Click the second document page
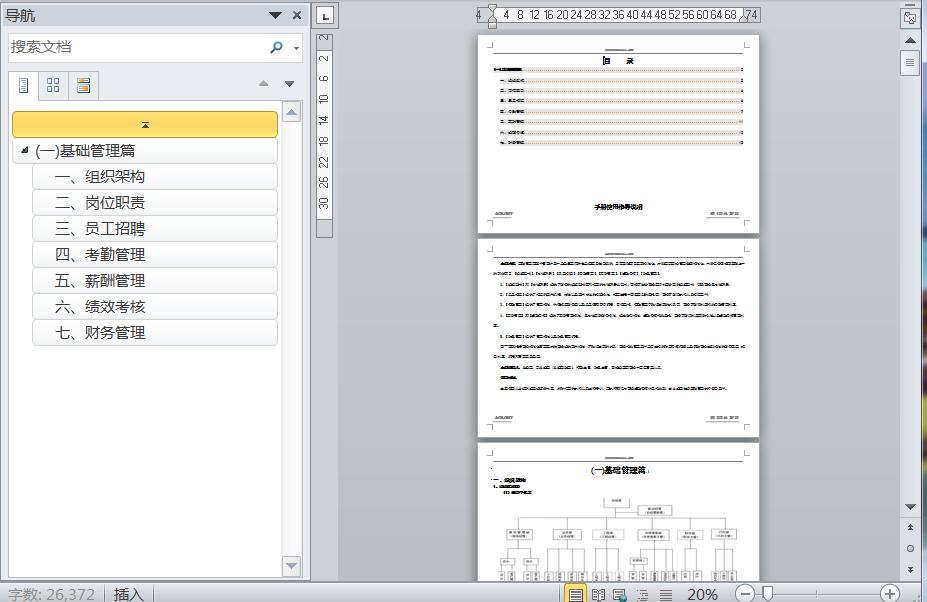 pyautogui.click(x=618, y=338)
